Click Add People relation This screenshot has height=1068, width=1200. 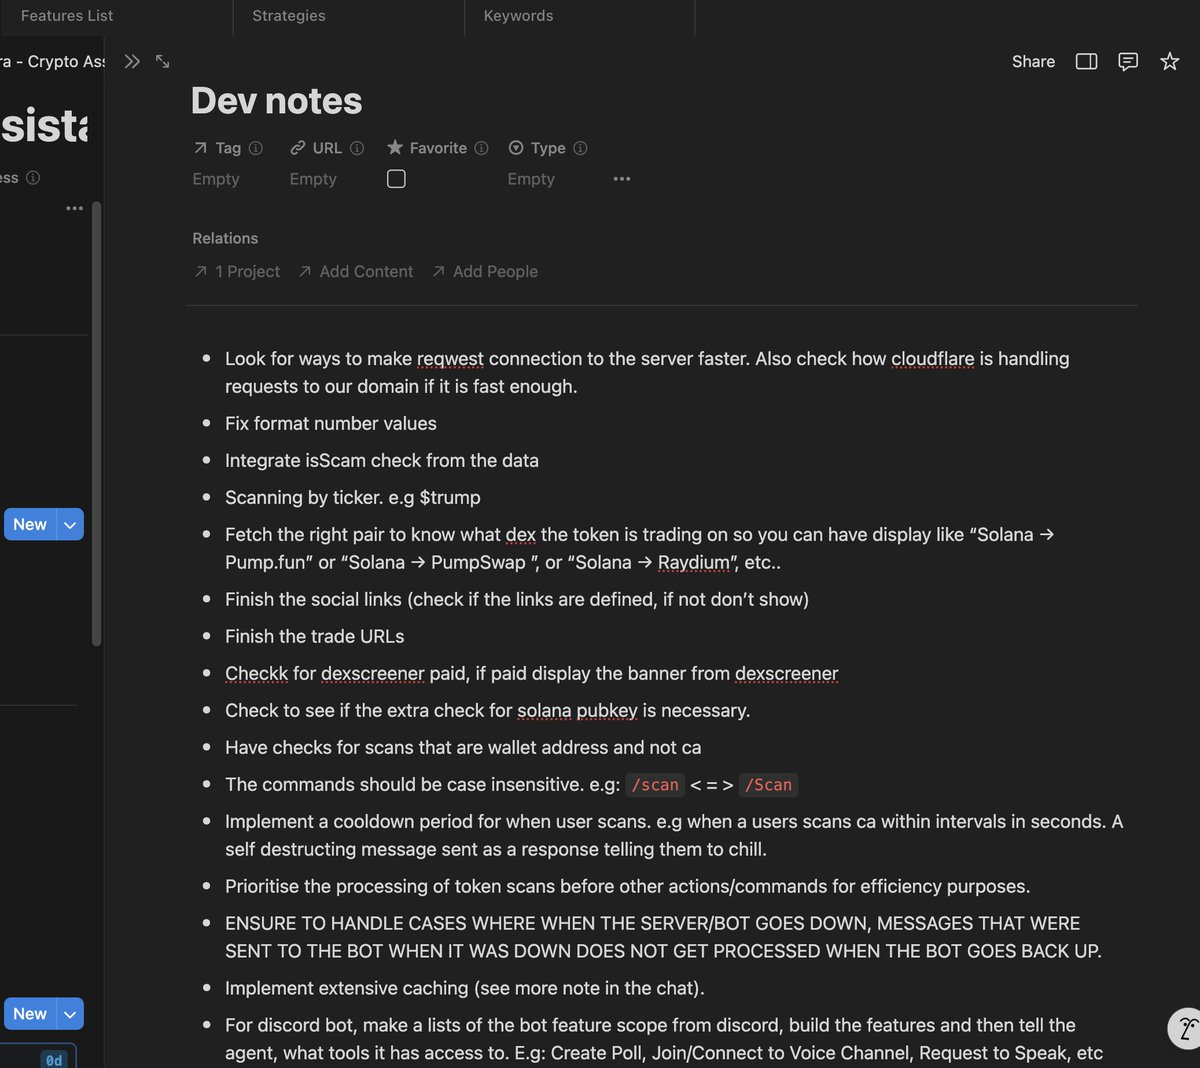point(485,271)
